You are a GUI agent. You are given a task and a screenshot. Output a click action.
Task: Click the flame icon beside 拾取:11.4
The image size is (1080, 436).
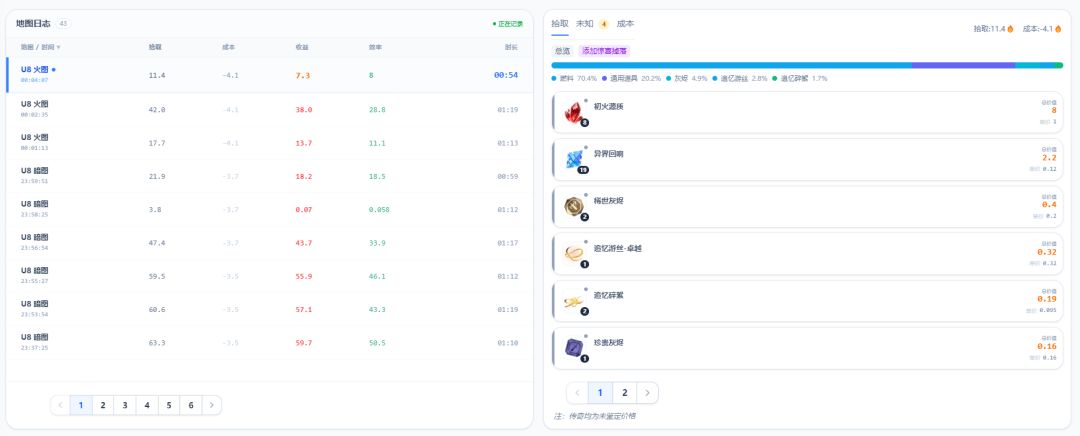[x=1010, y=29]
